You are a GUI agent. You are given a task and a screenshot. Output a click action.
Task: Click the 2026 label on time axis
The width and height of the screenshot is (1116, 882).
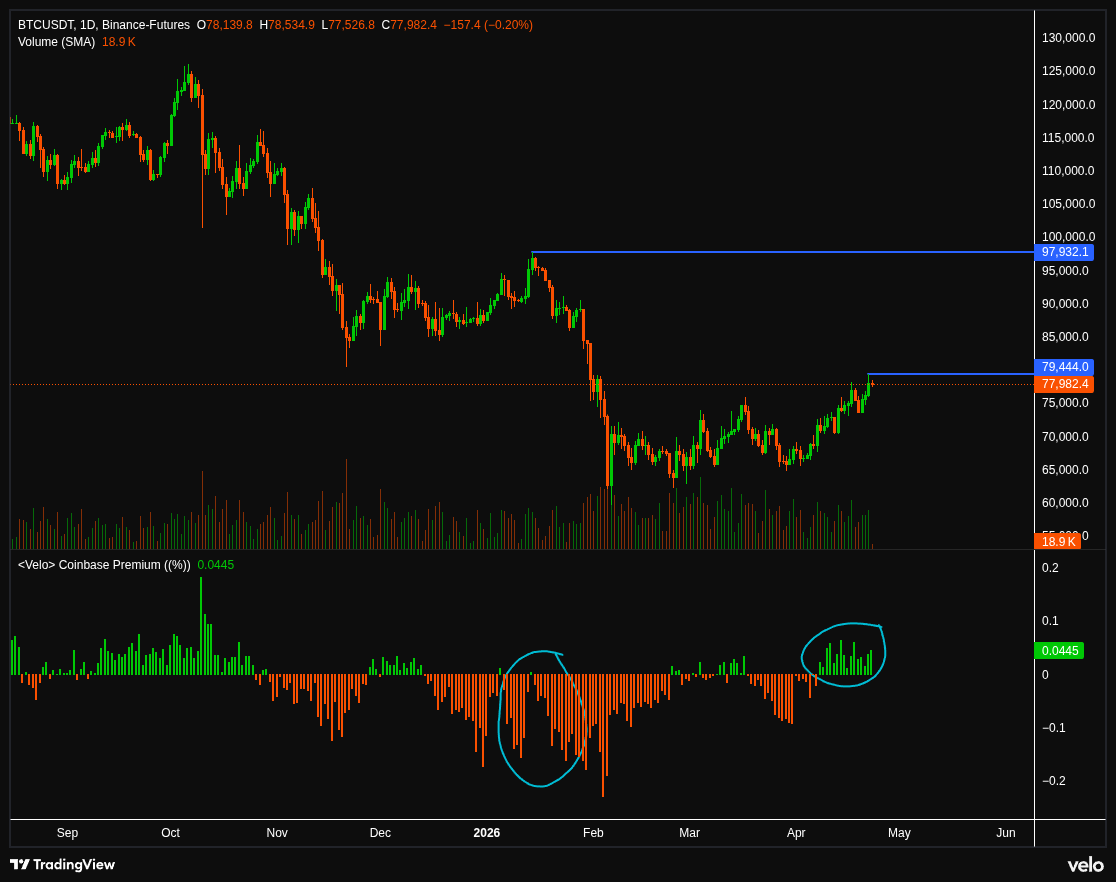coord(487,832)
